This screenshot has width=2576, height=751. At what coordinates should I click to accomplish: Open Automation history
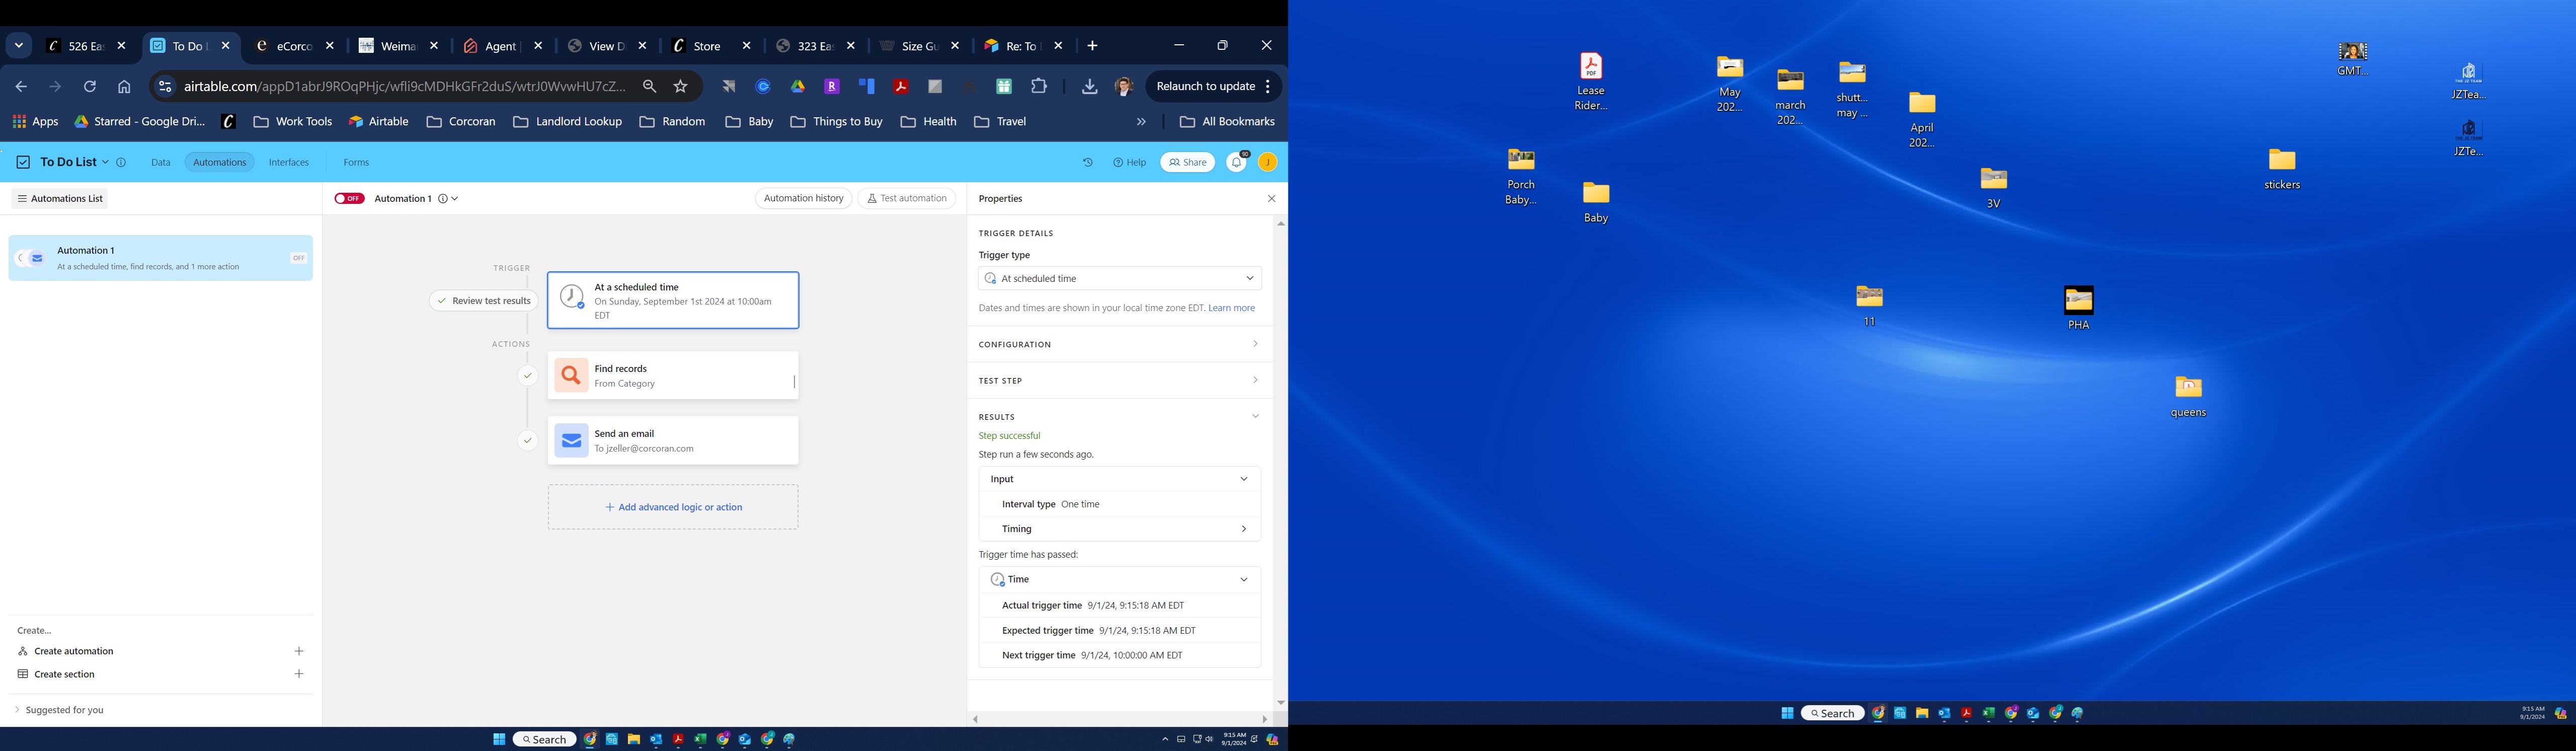[x=803, y=198]
